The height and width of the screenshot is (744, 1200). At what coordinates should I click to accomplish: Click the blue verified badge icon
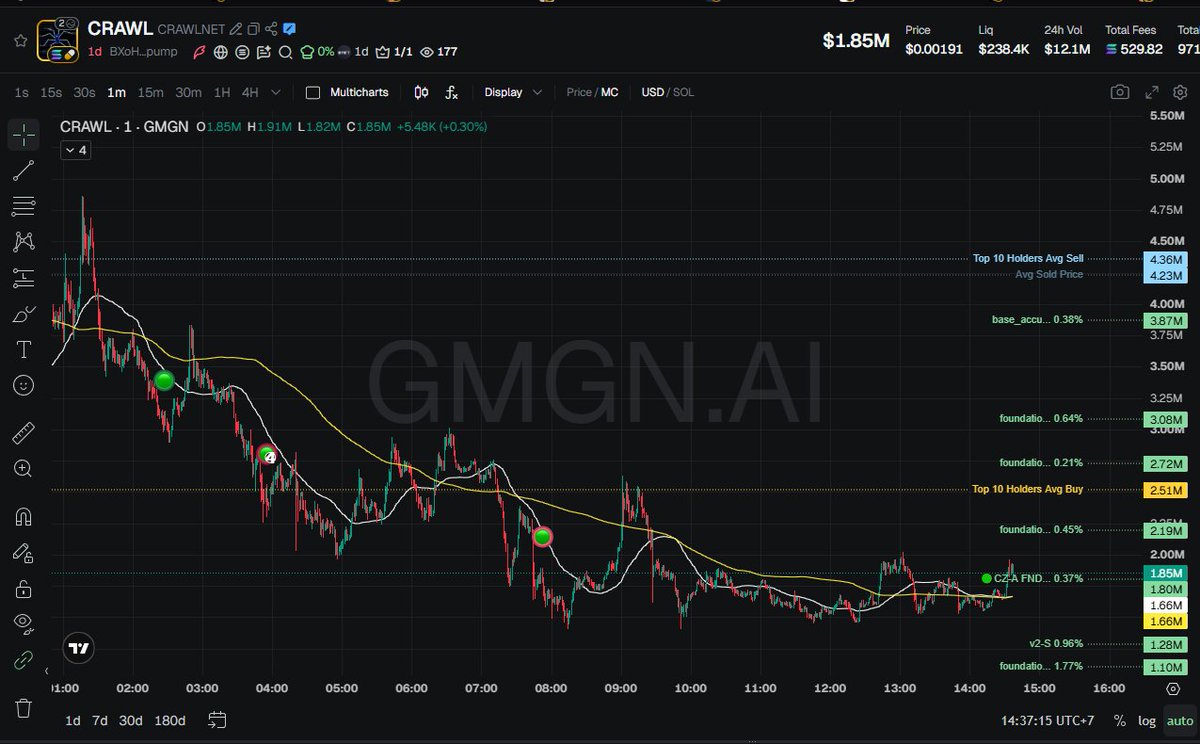289,29
